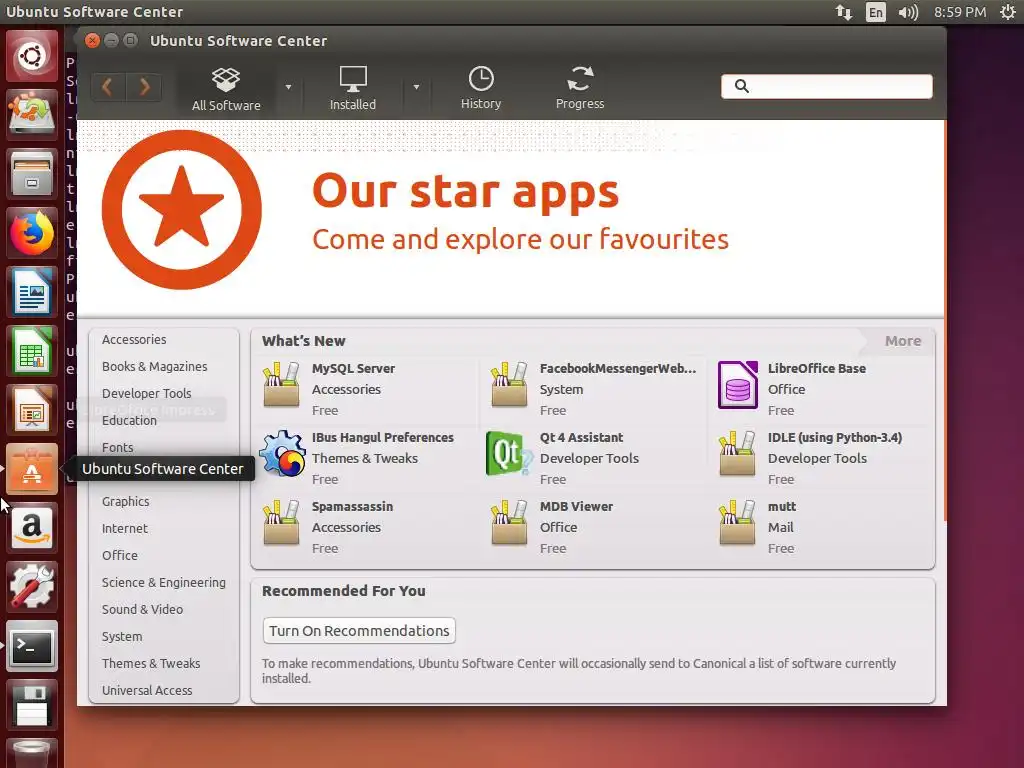Click Turn On Recommendations button

(359, 631)
